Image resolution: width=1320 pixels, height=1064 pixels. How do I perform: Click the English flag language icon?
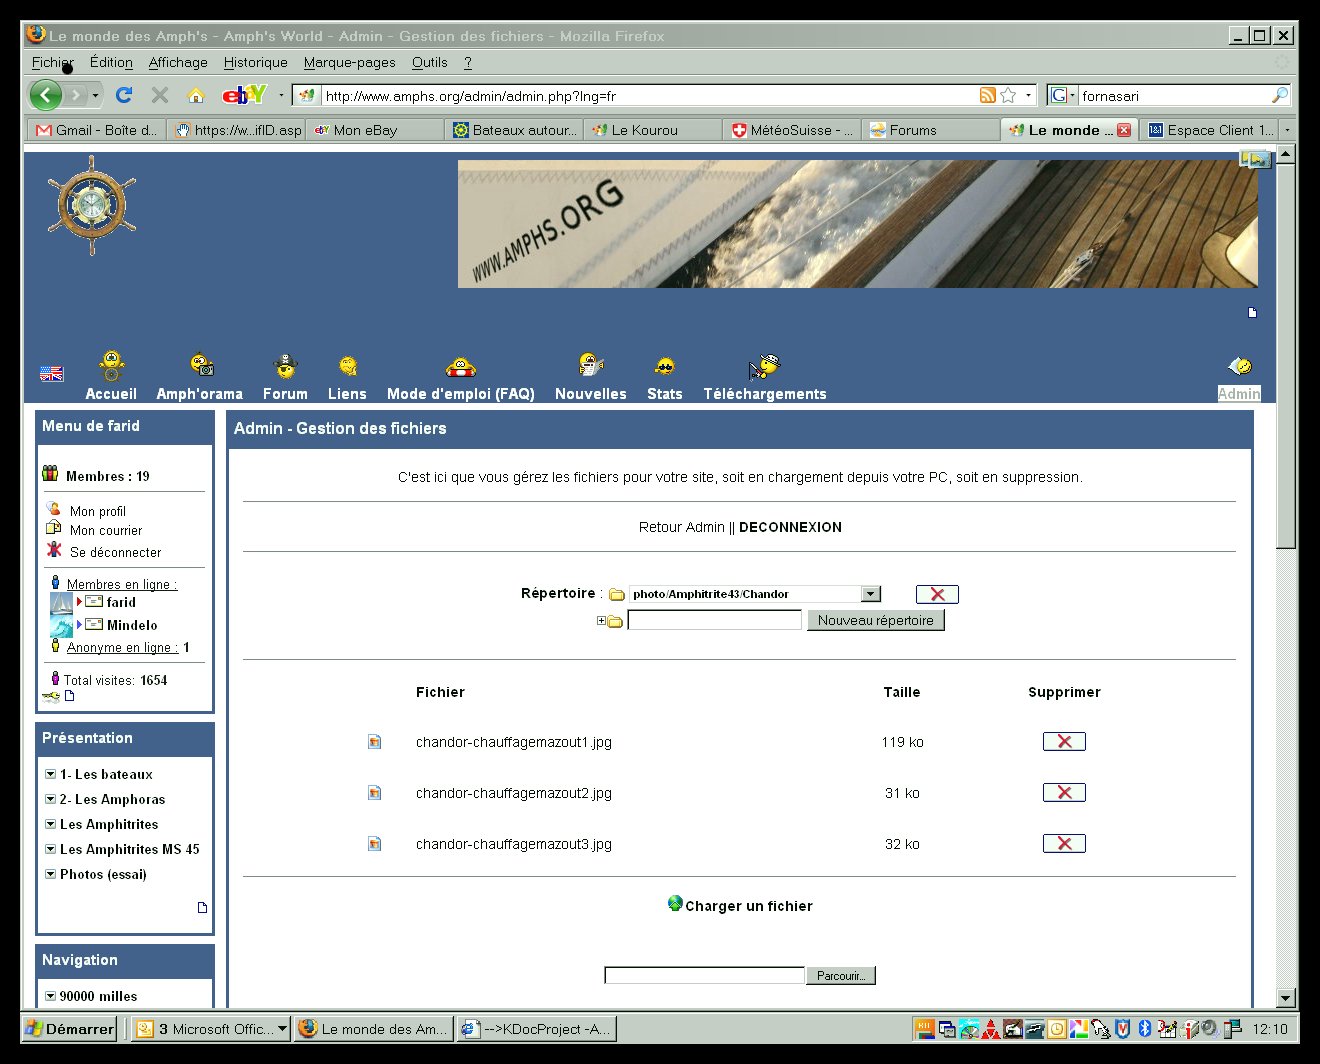click(x=51, y=374)
